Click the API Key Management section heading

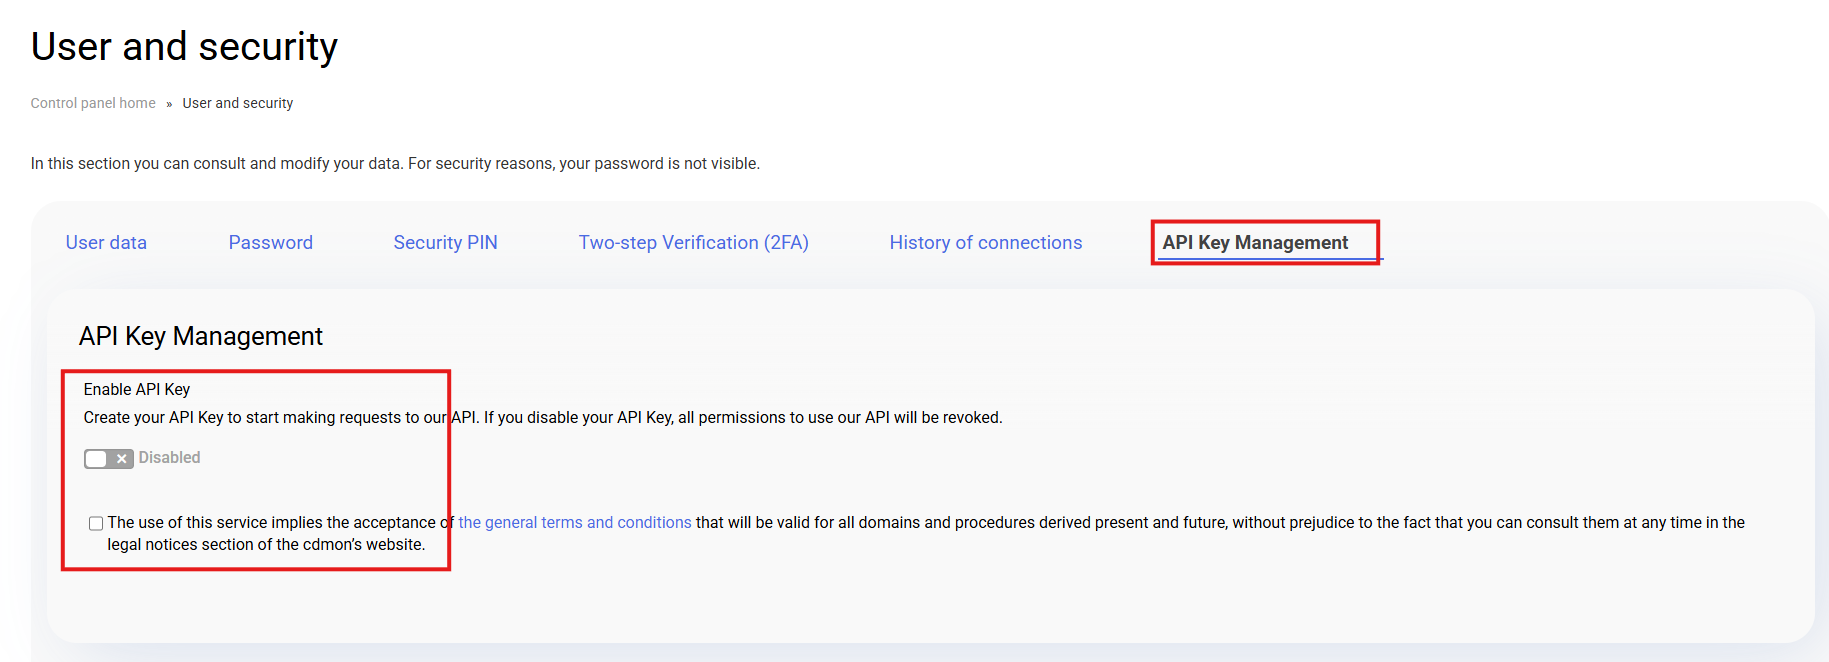point(200,336)
